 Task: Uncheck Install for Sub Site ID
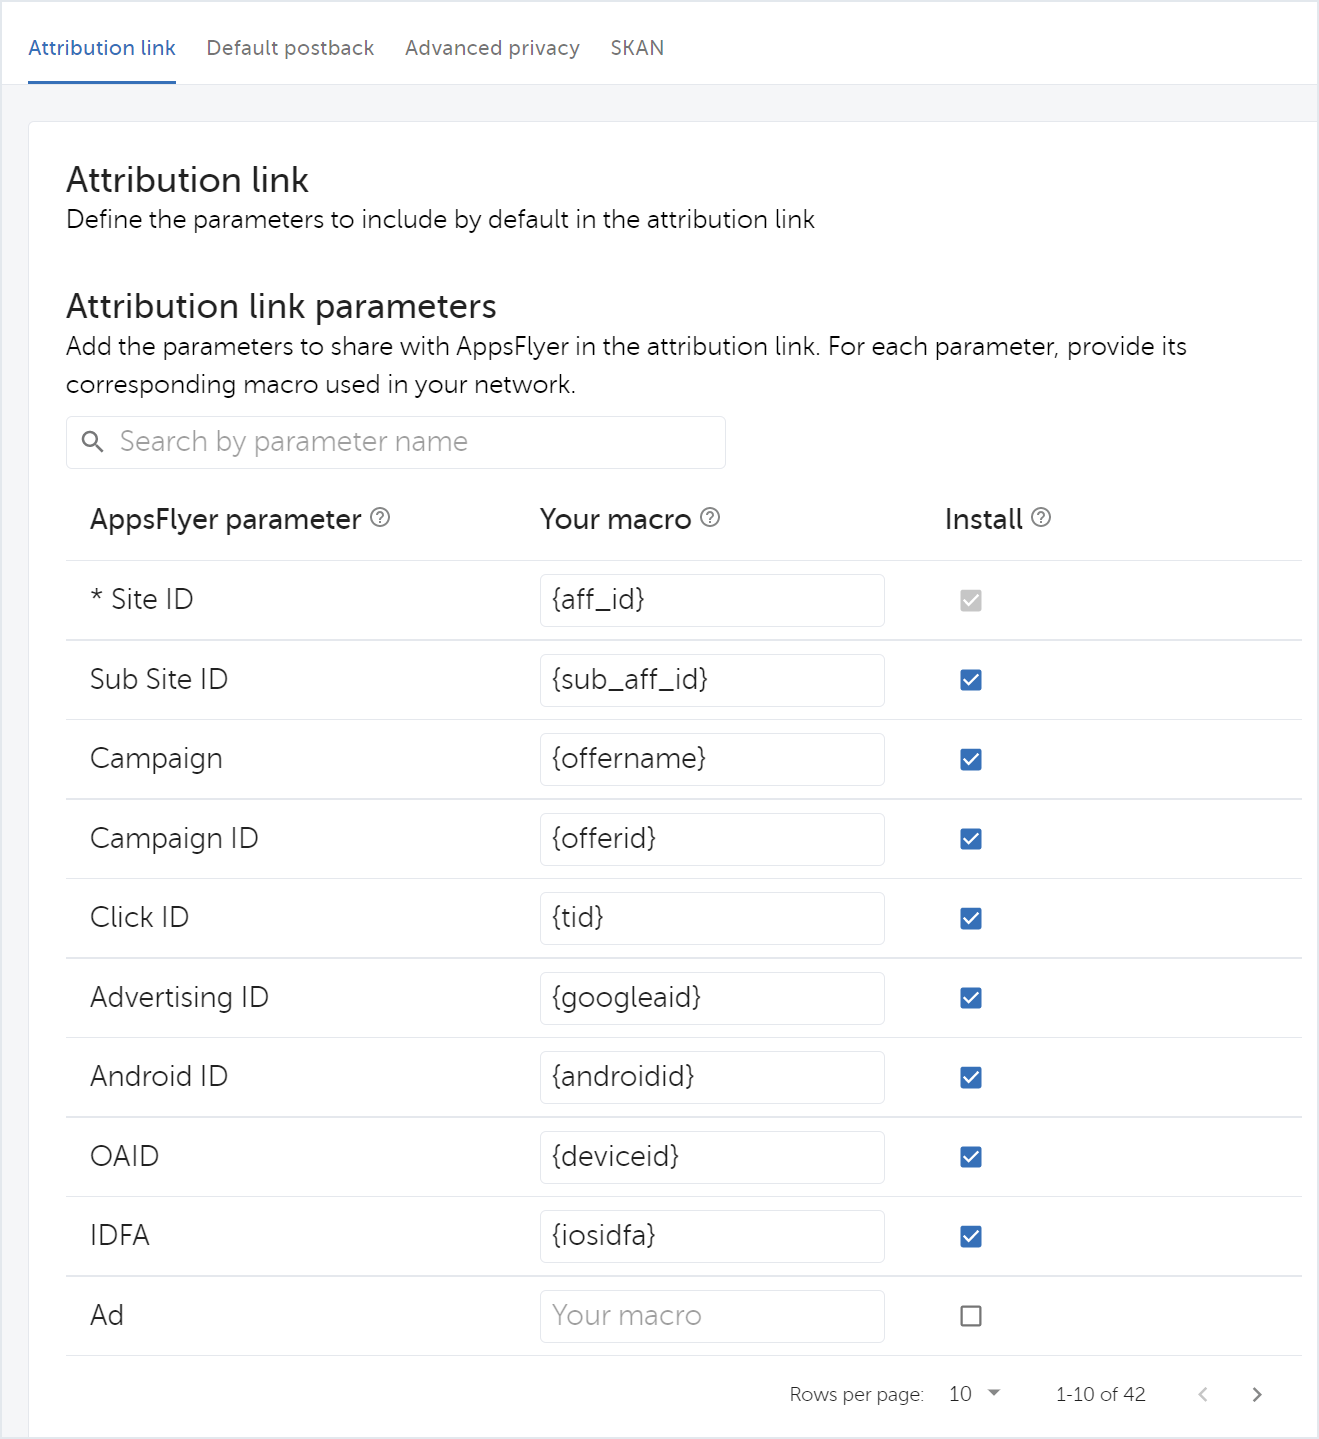tap(970, 680)
